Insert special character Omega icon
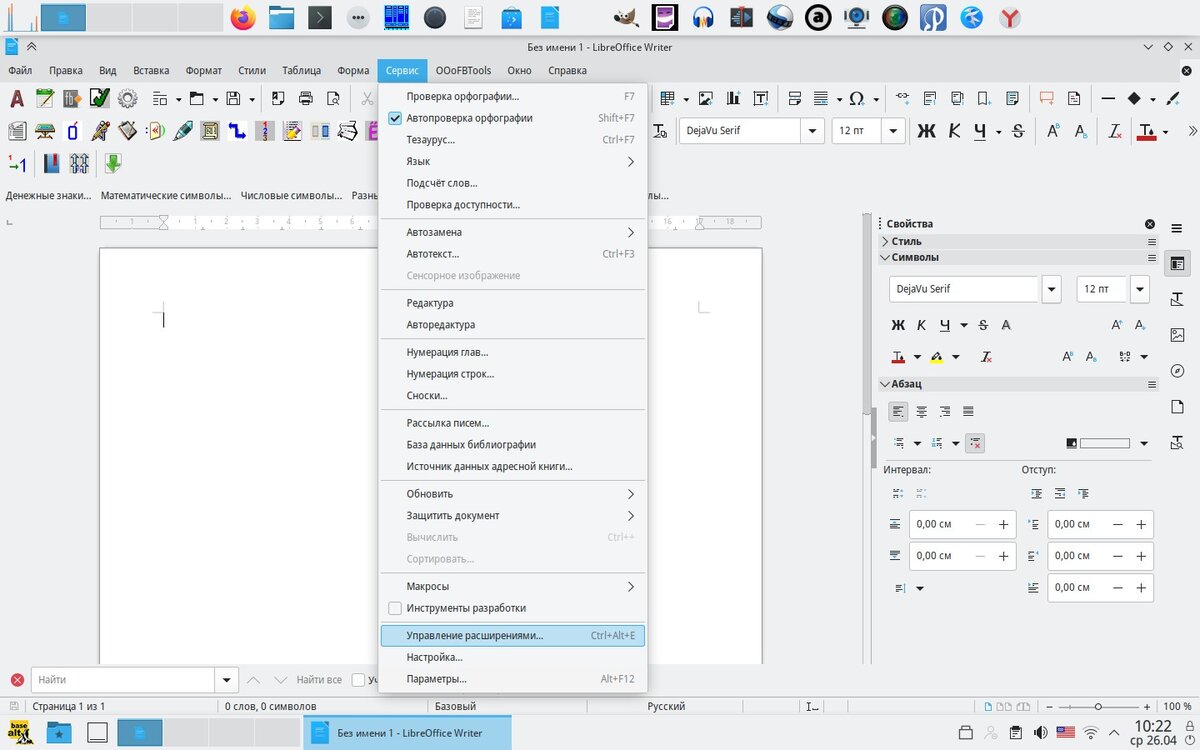This screenshot has height=750, width=1200. [857, 98]
